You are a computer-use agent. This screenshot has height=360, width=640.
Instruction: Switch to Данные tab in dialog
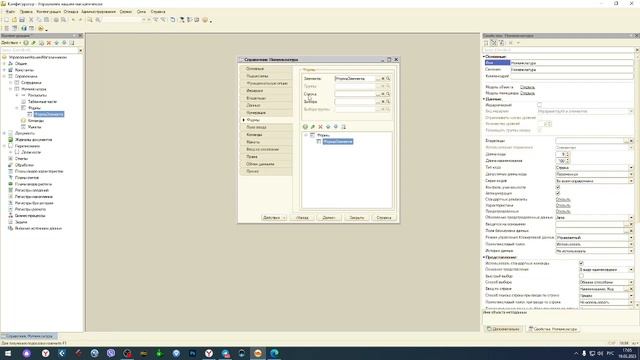click(x=266, y=105)
